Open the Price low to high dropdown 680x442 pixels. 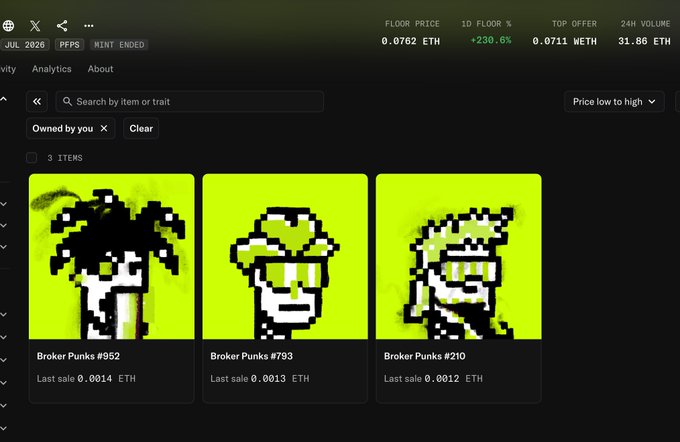tap(614, 101)
